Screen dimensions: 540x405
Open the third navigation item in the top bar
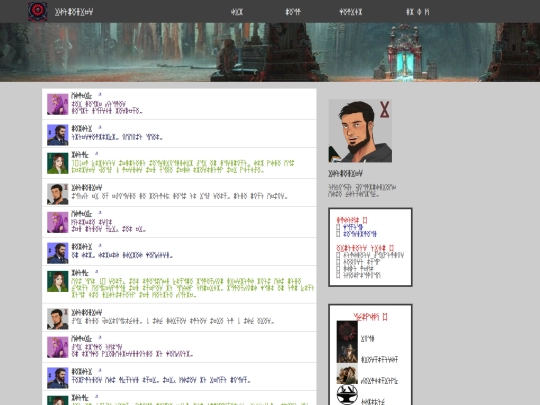click(x=351, y=12)
